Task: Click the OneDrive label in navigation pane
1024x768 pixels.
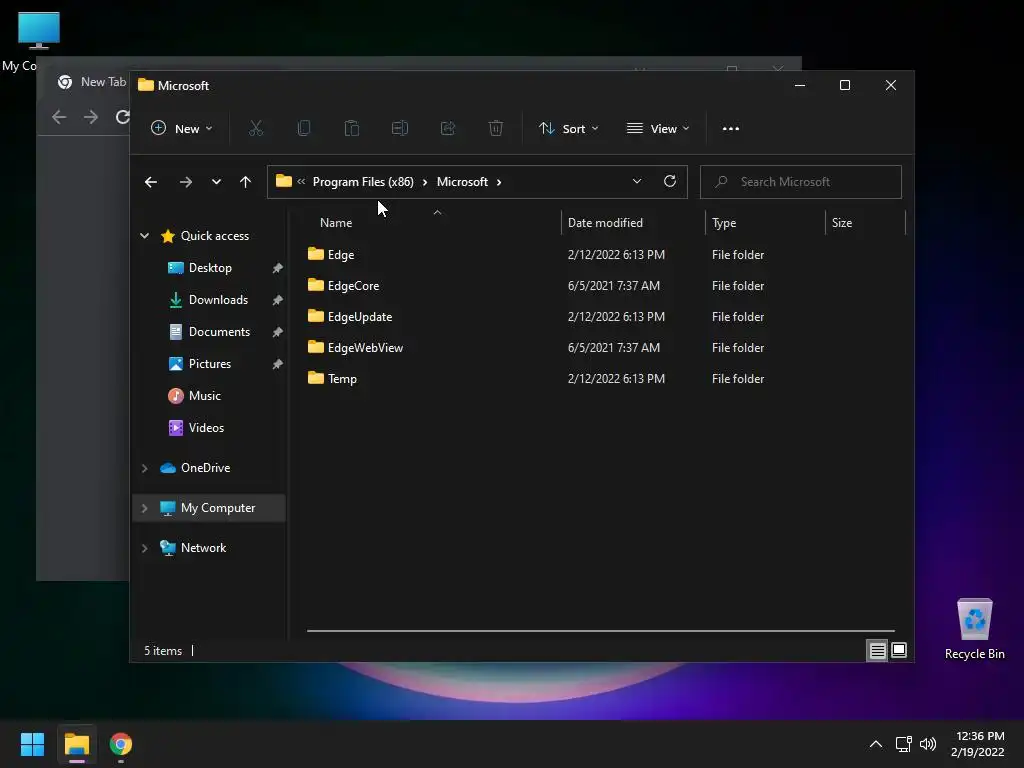Action: [x=205, y=468]
